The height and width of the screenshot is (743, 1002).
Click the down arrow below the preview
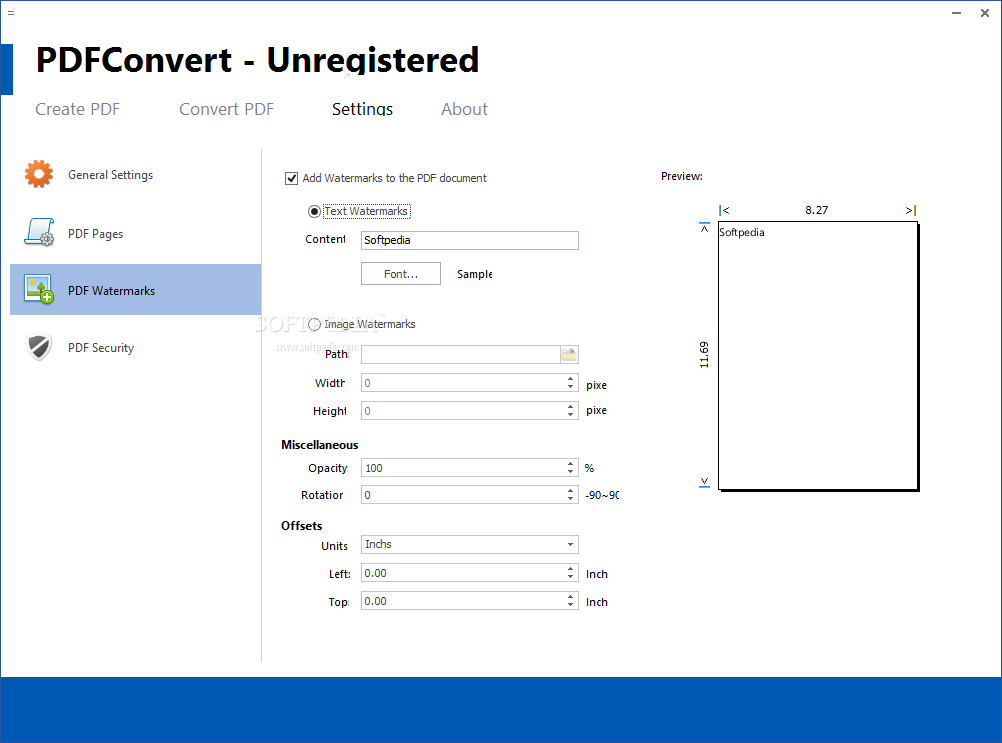click(x=704, y=481)
